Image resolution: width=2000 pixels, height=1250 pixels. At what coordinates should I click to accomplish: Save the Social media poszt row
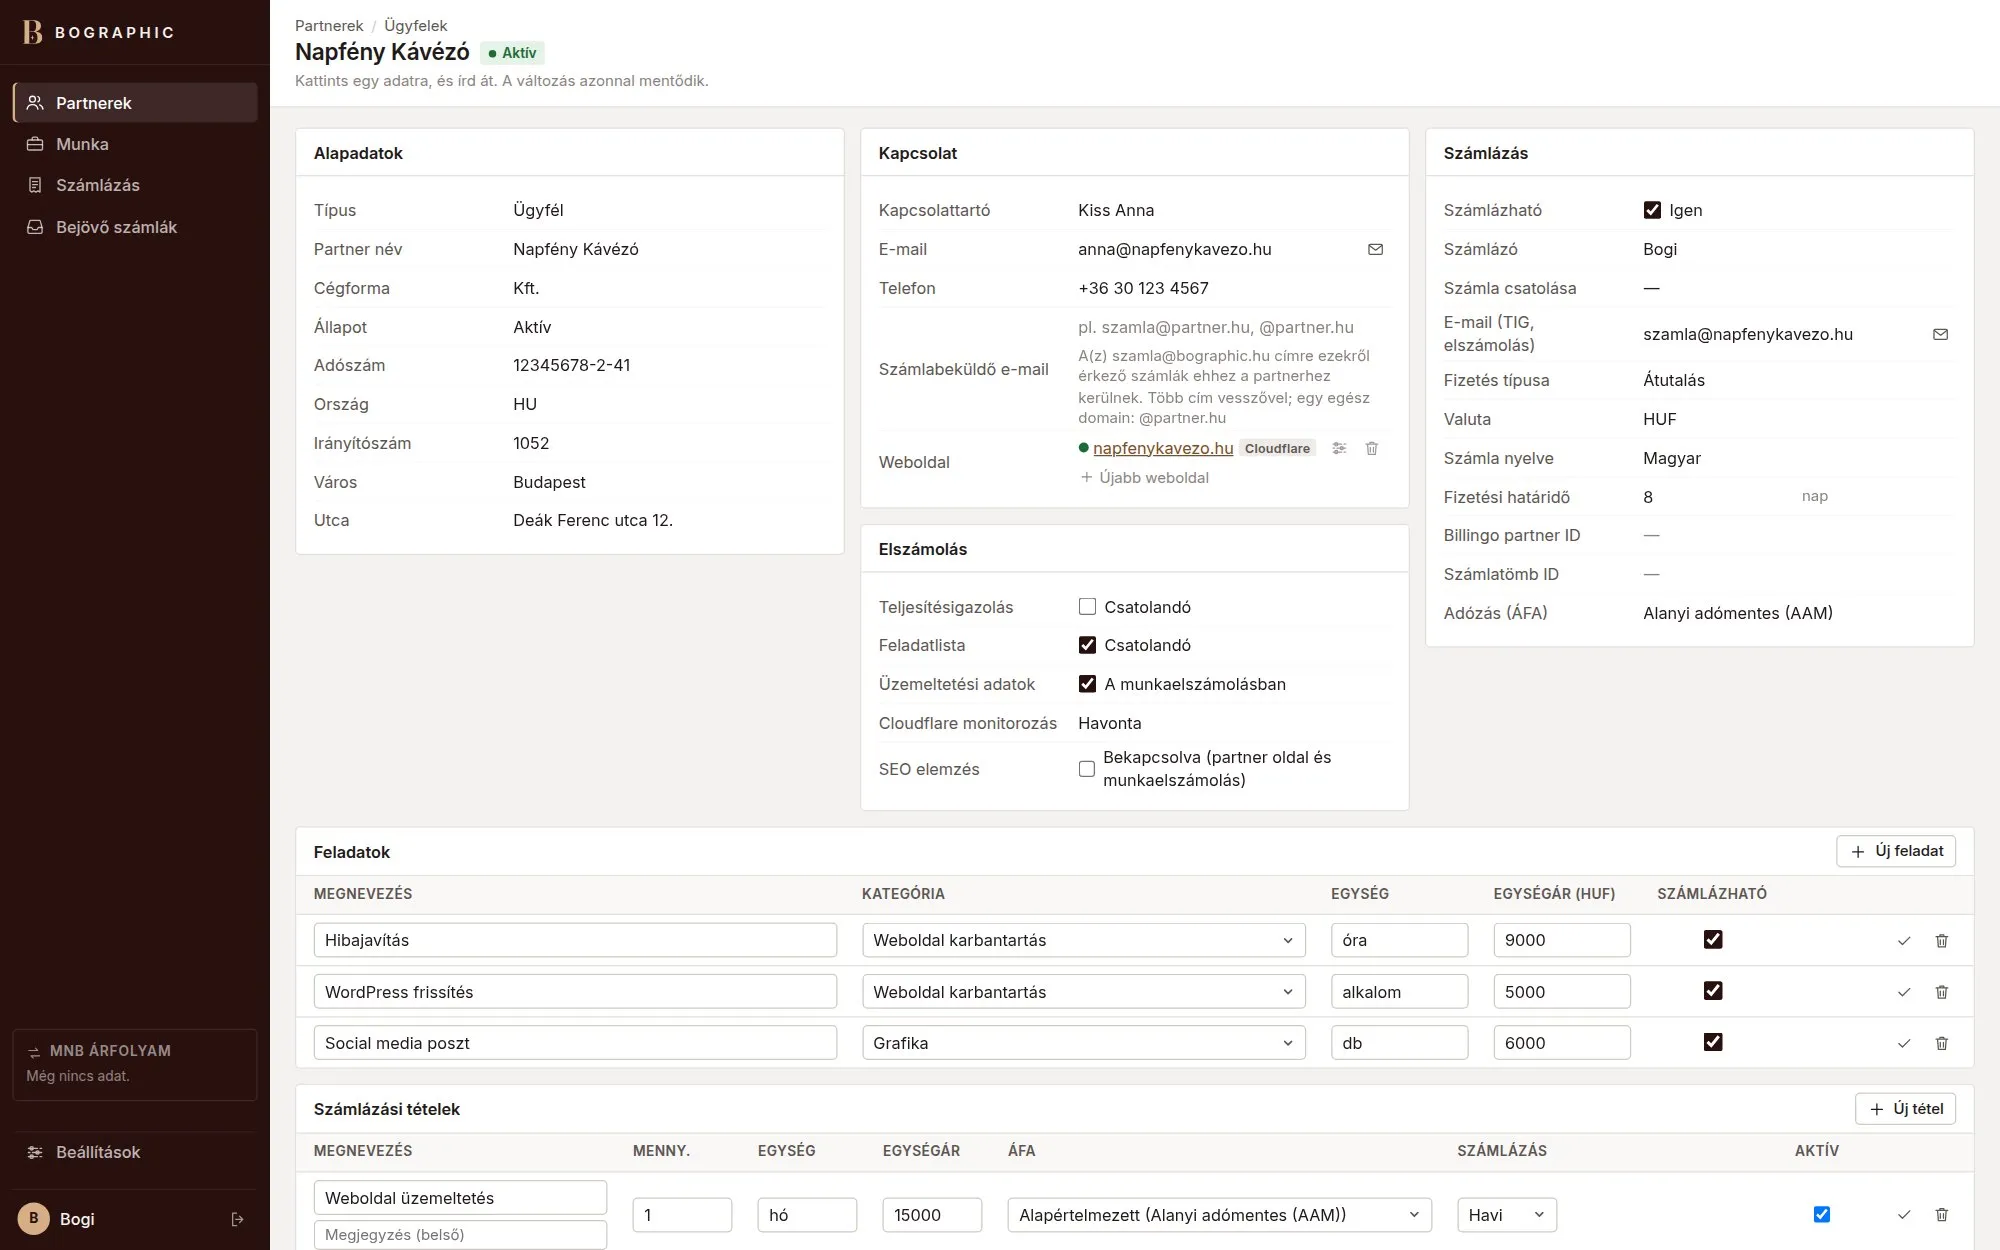[x=1904, y=1043]
